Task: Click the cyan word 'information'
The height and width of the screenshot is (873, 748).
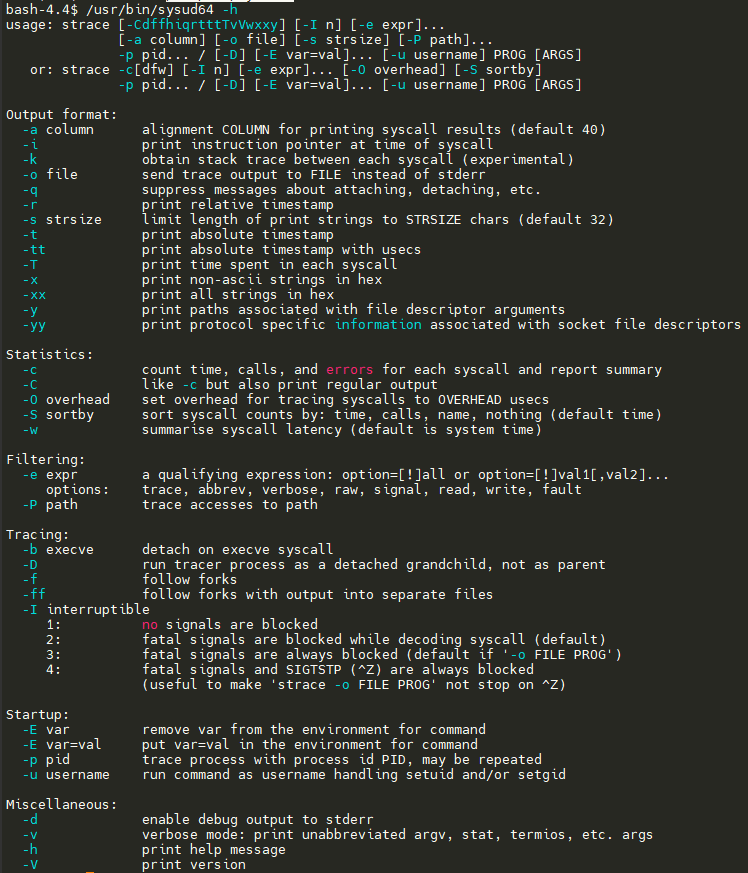Action: point(378,325)
